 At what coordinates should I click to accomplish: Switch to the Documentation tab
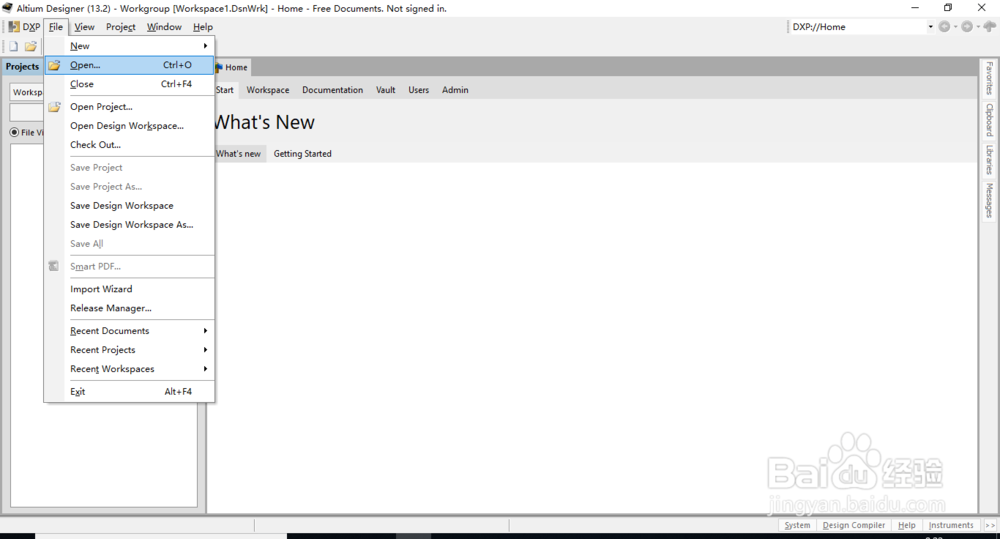[x=332, y=90]
